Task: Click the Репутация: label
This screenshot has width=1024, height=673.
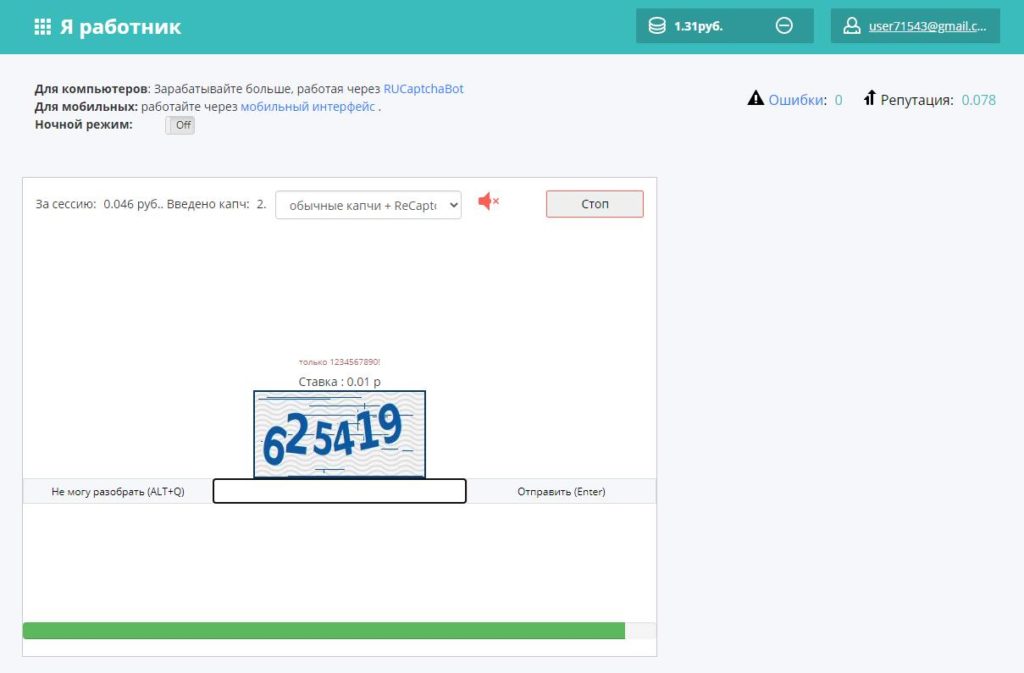Action: [x=917, y=100]
